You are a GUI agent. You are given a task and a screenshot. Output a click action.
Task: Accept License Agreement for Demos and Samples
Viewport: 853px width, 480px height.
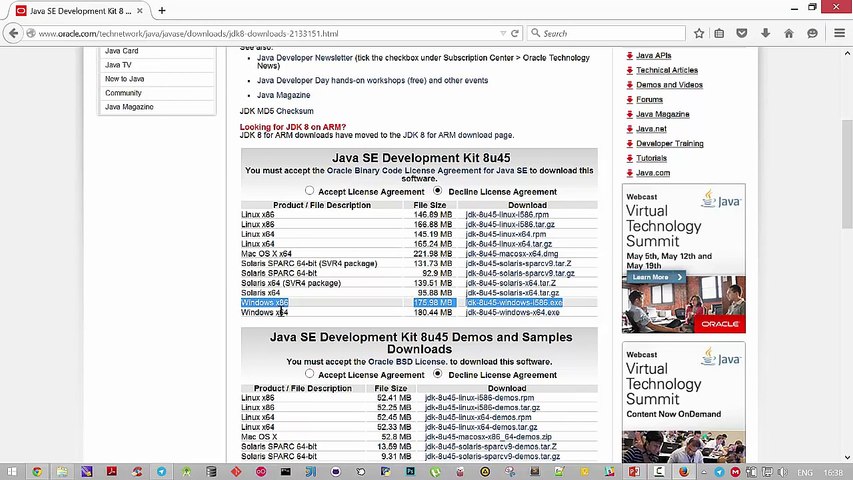coord(310,373)
